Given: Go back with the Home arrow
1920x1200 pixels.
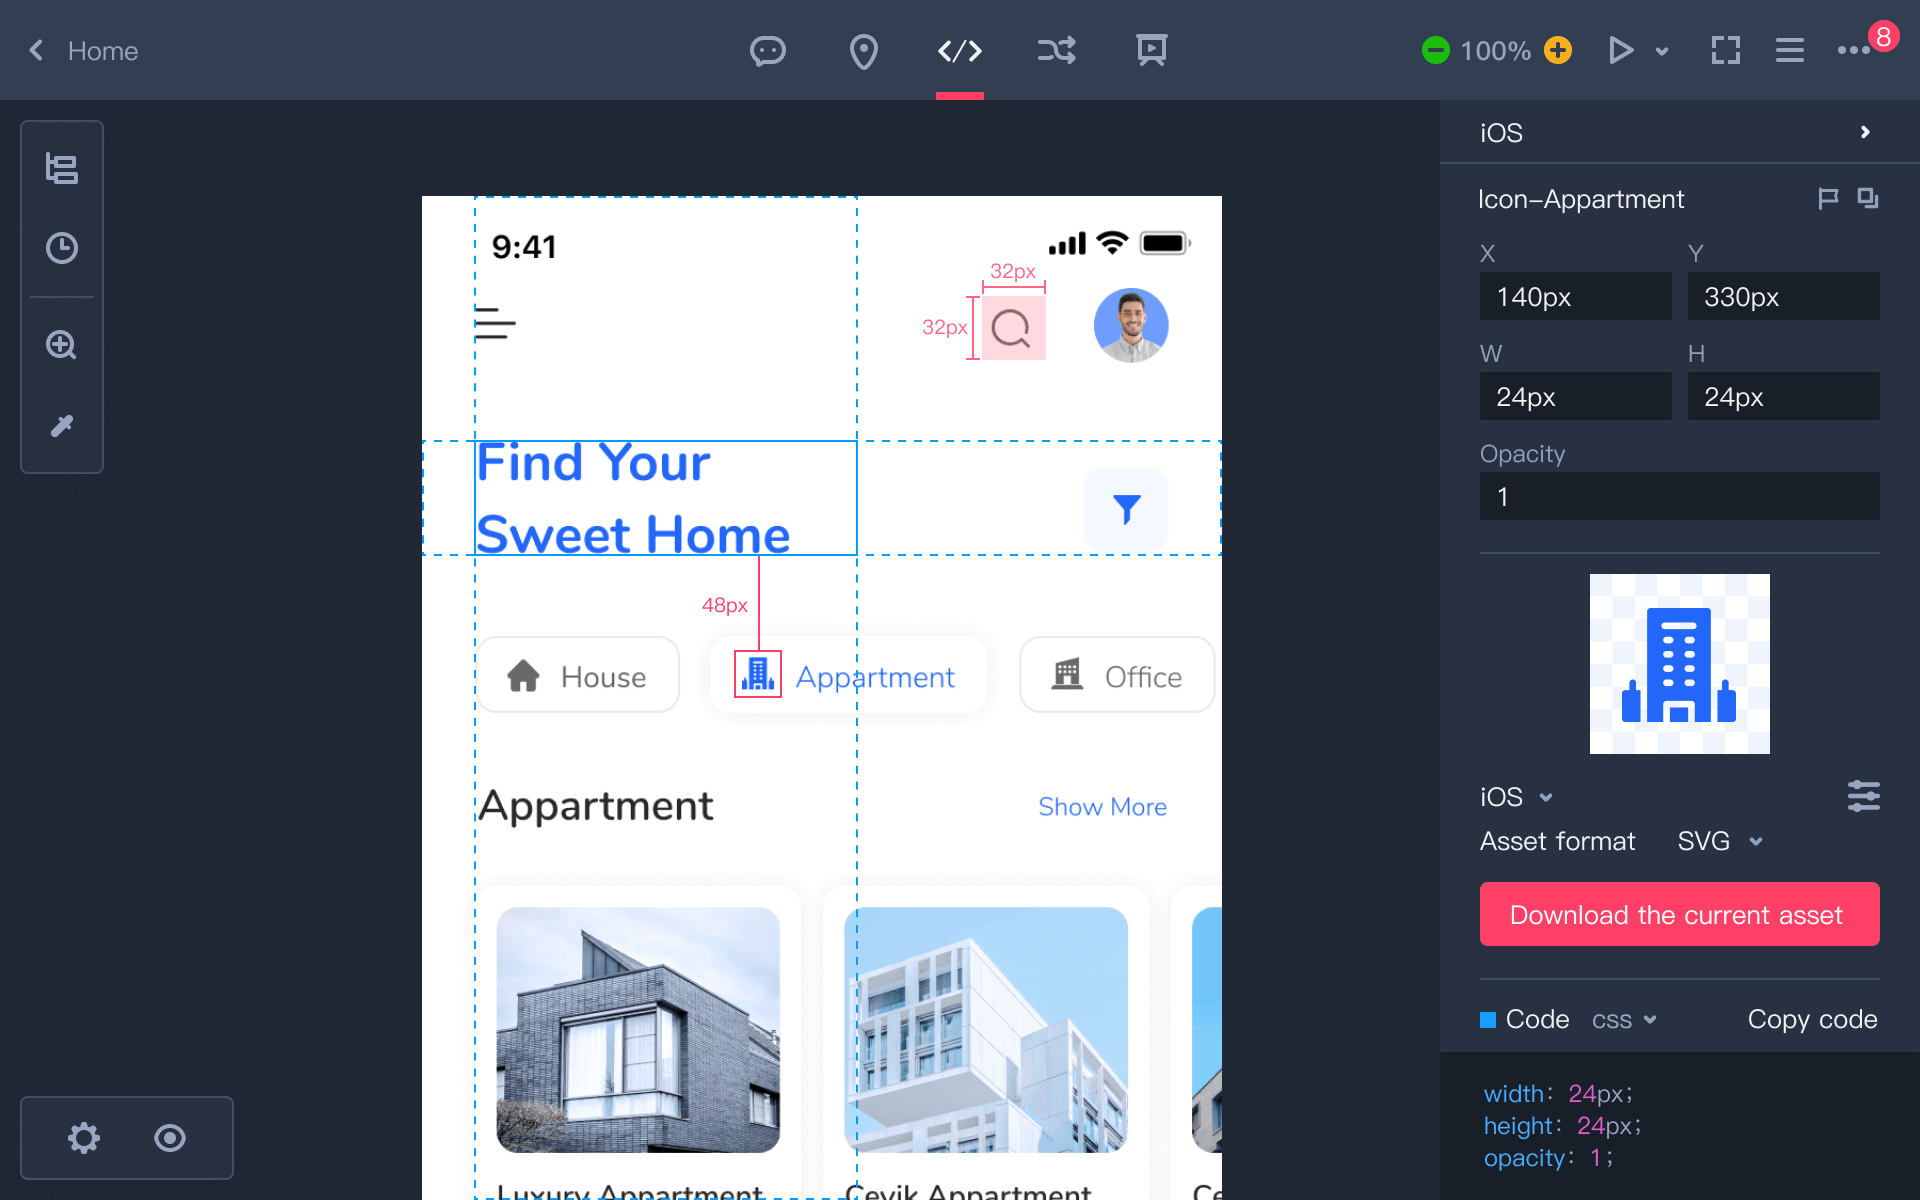Looking at the screenshot, I should pyautogui.click(x=36, y=50).
